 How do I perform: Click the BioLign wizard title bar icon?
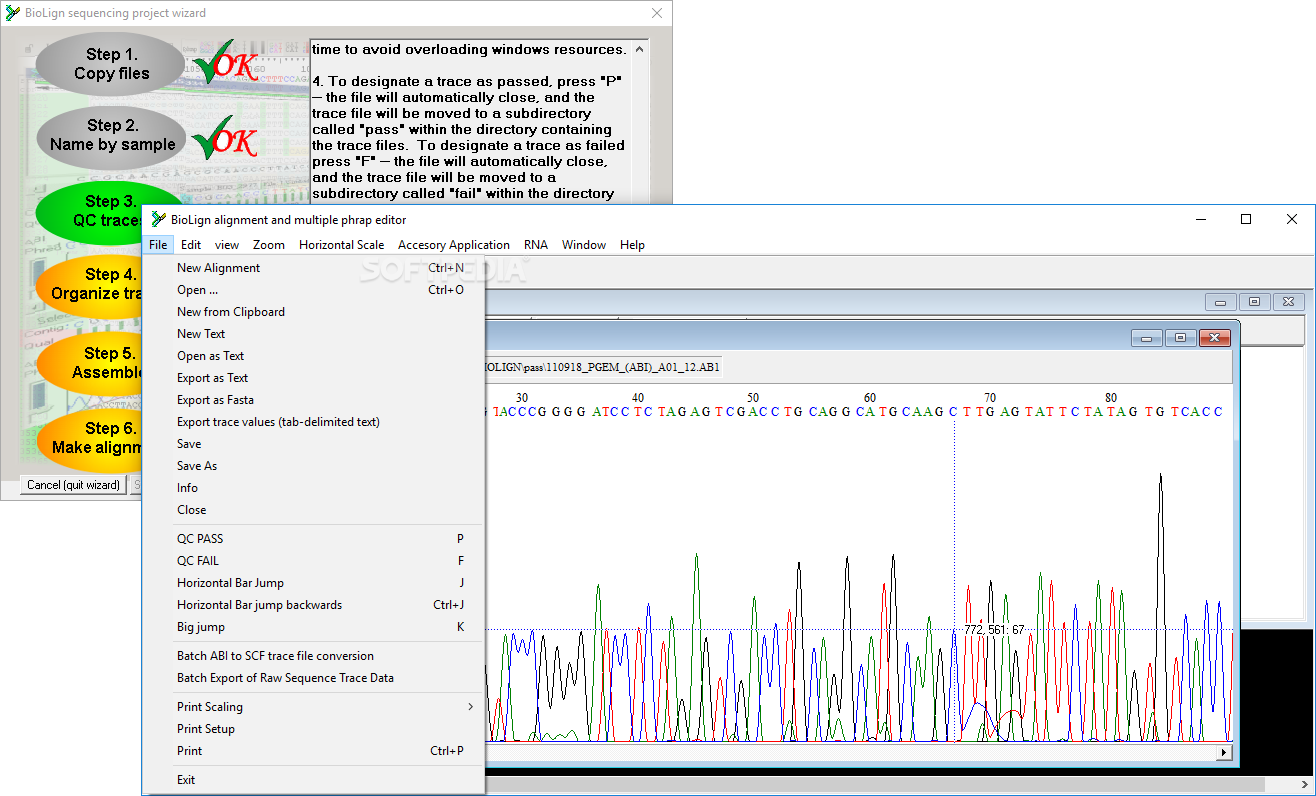pos(13,13)
